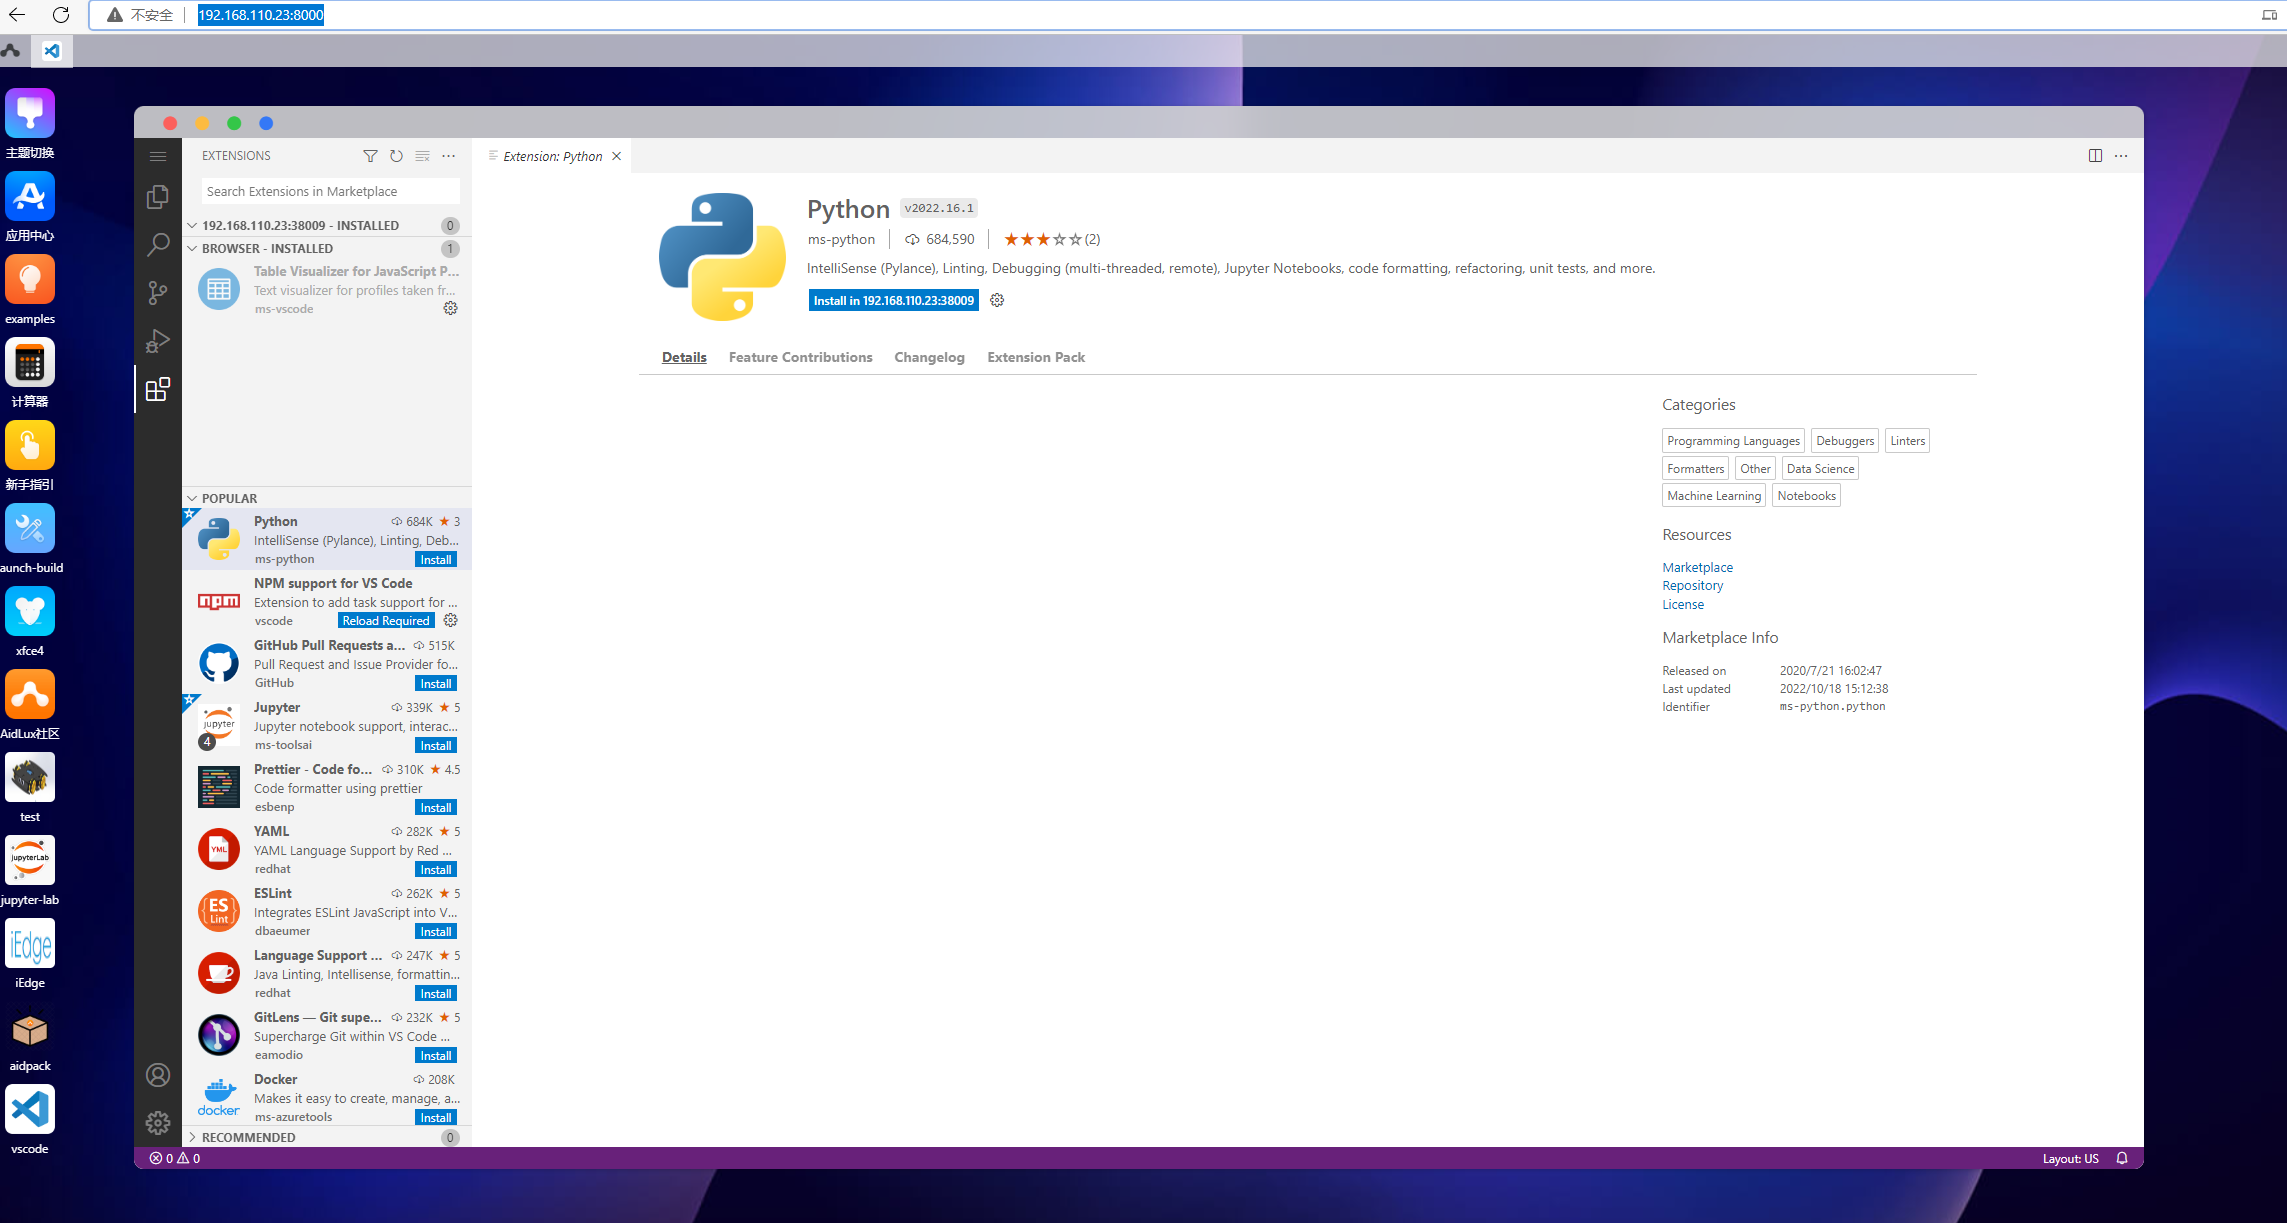Click the browser address bar URL
Image resolution: width=2287 pixels, height=1223 pixels.
point(260,15)
